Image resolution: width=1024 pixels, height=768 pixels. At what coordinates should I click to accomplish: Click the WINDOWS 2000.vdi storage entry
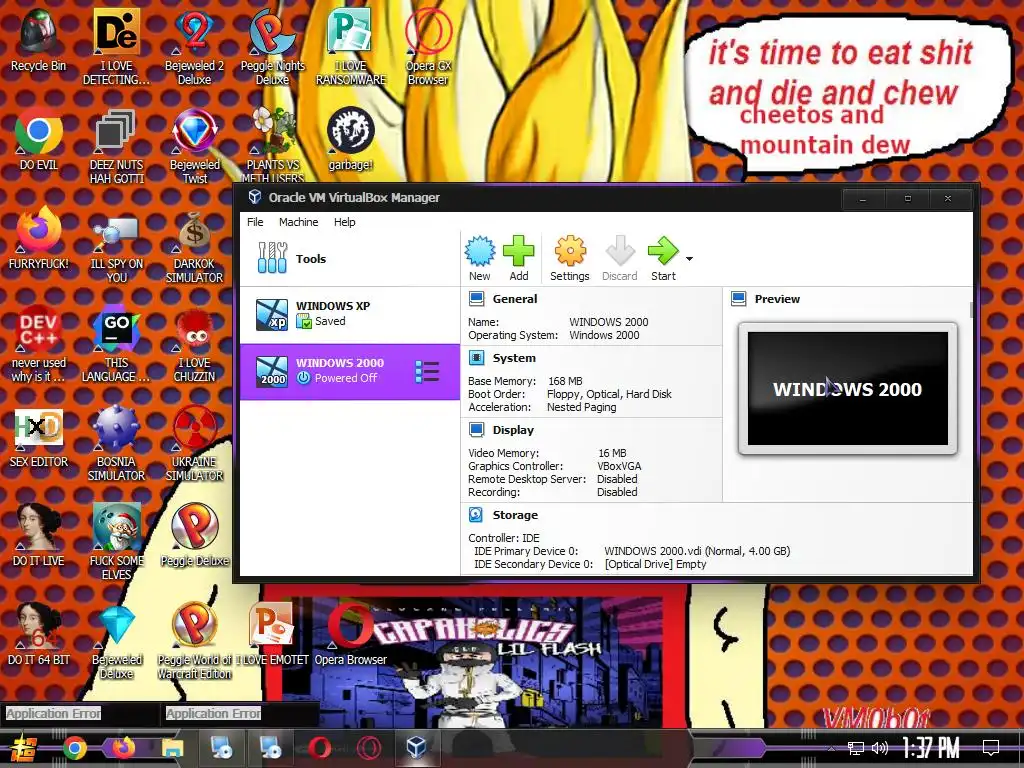coord(697,551)
